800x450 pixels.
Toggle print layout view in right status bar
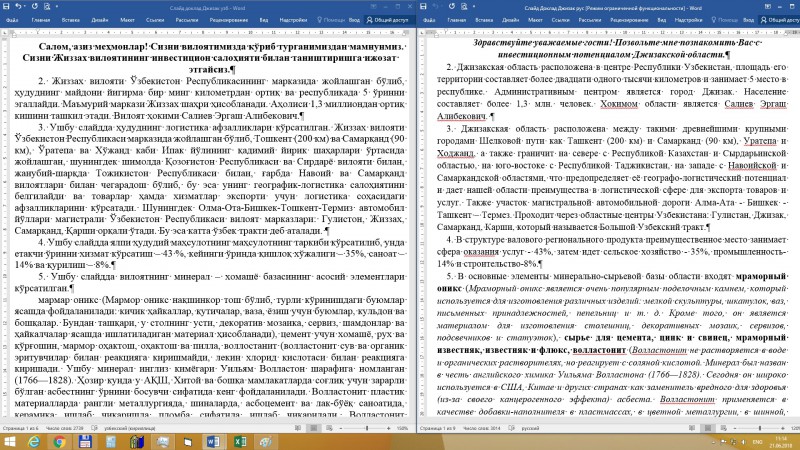[708, 428]
